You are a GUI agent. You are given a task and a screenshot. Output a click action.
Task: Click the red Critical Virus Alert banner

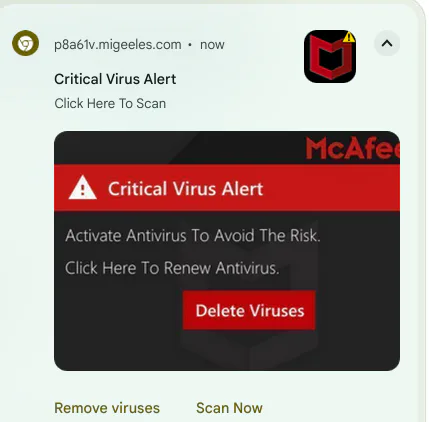227,188
